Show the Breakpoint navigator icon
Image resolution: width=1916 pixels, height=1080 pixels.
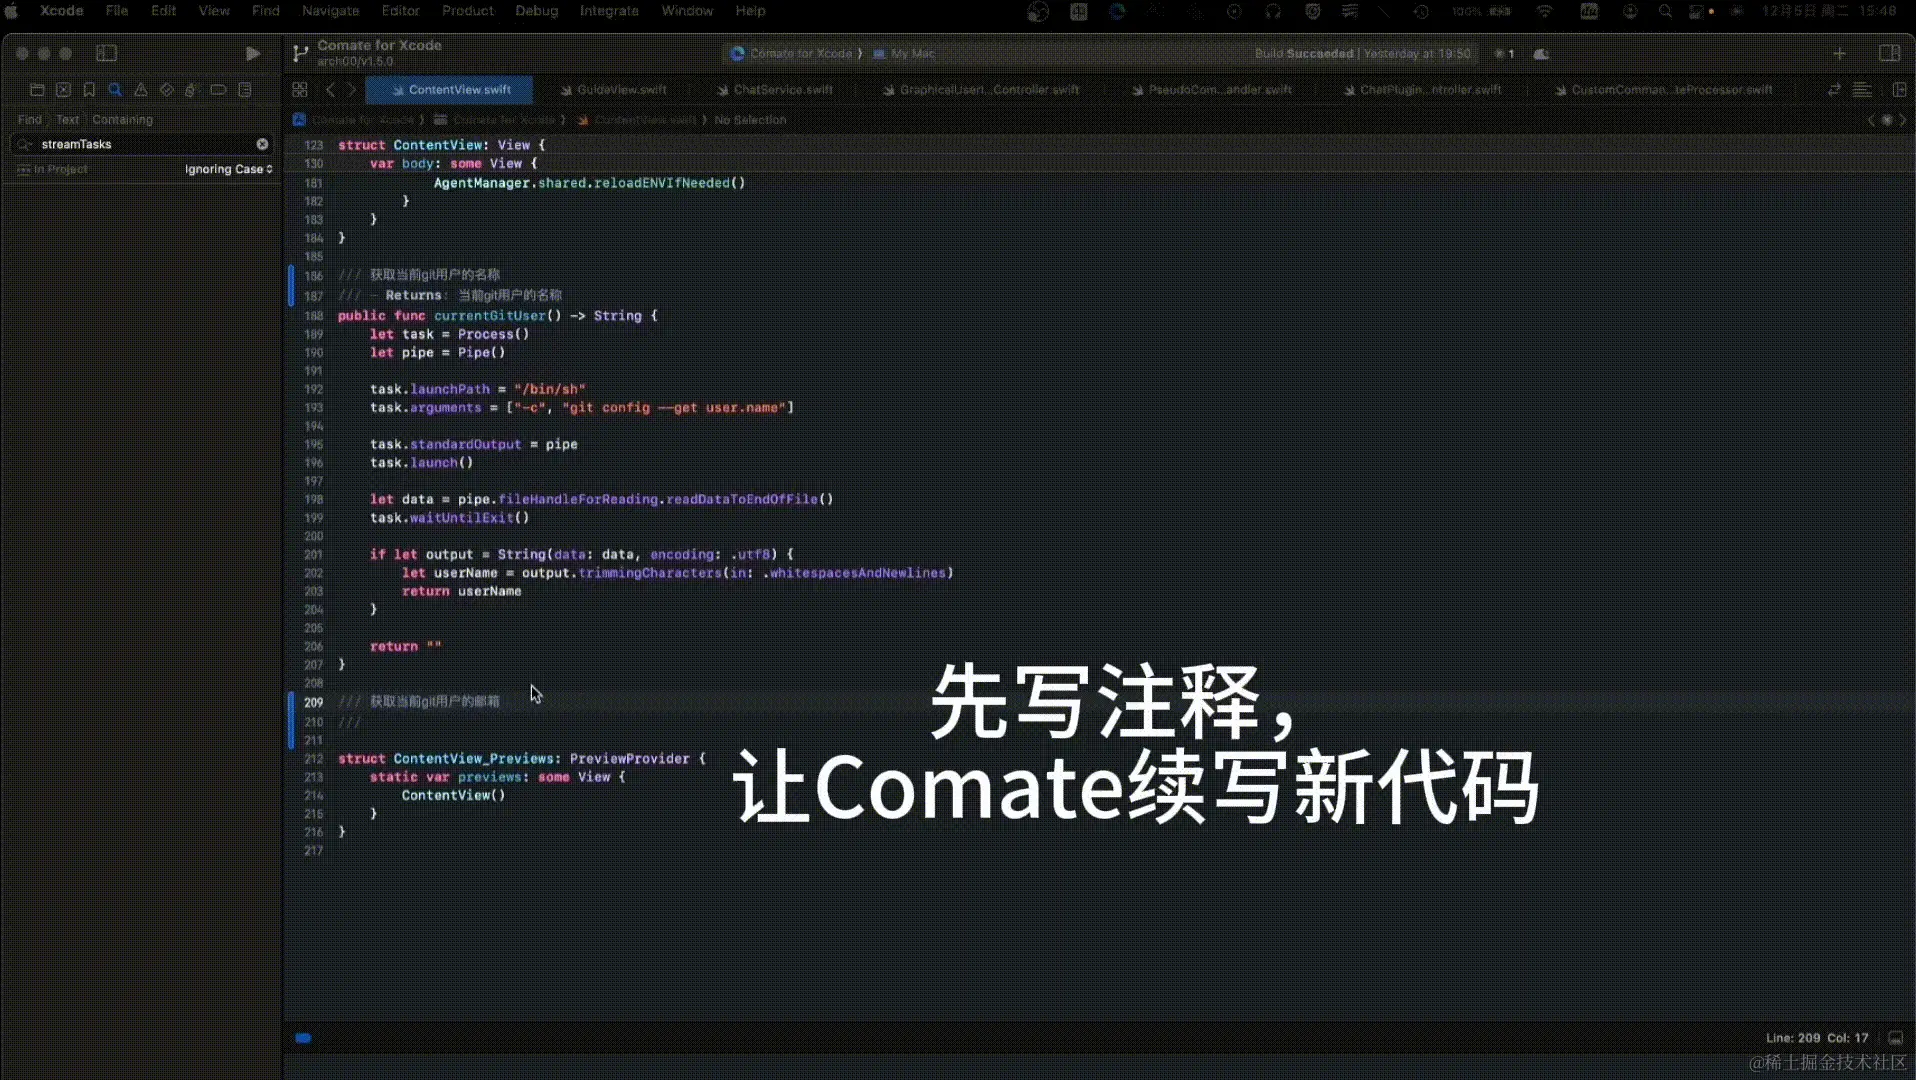(218, 90)
